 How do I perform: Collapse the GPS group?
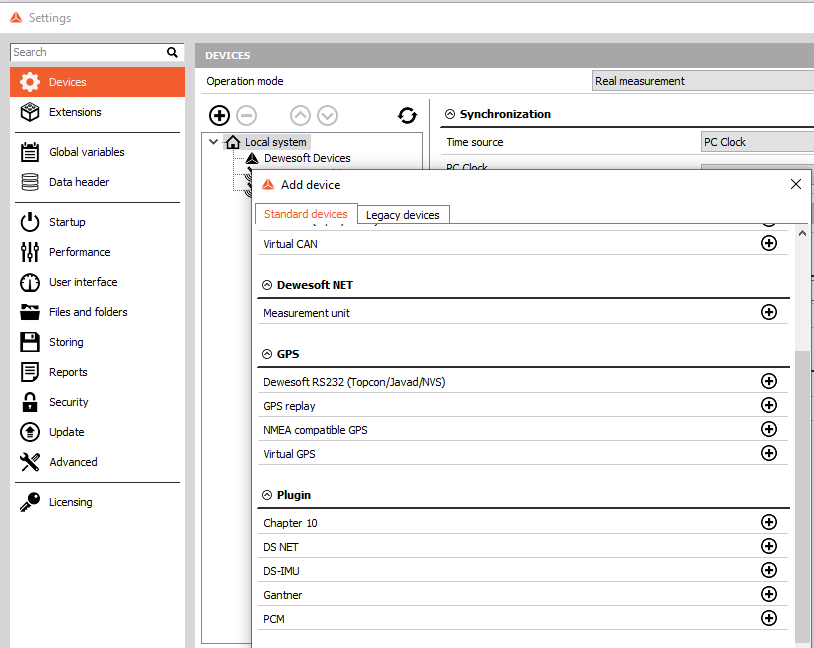[x=267, y=354]
